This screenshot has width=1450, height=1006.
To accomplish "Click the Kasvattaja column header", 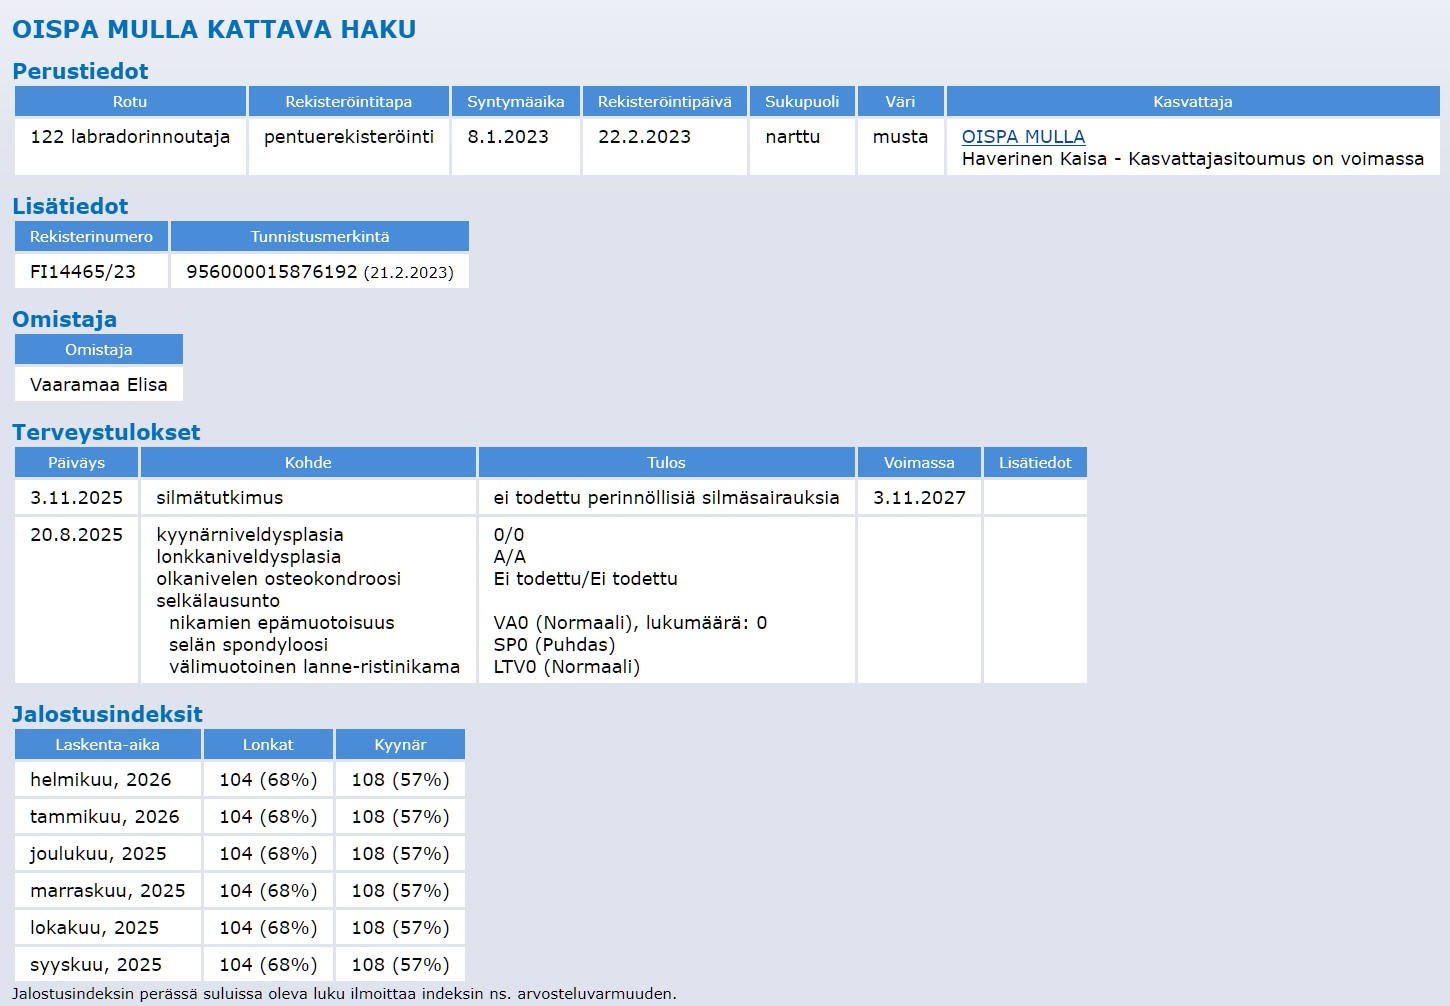I will coord(1192,102).
